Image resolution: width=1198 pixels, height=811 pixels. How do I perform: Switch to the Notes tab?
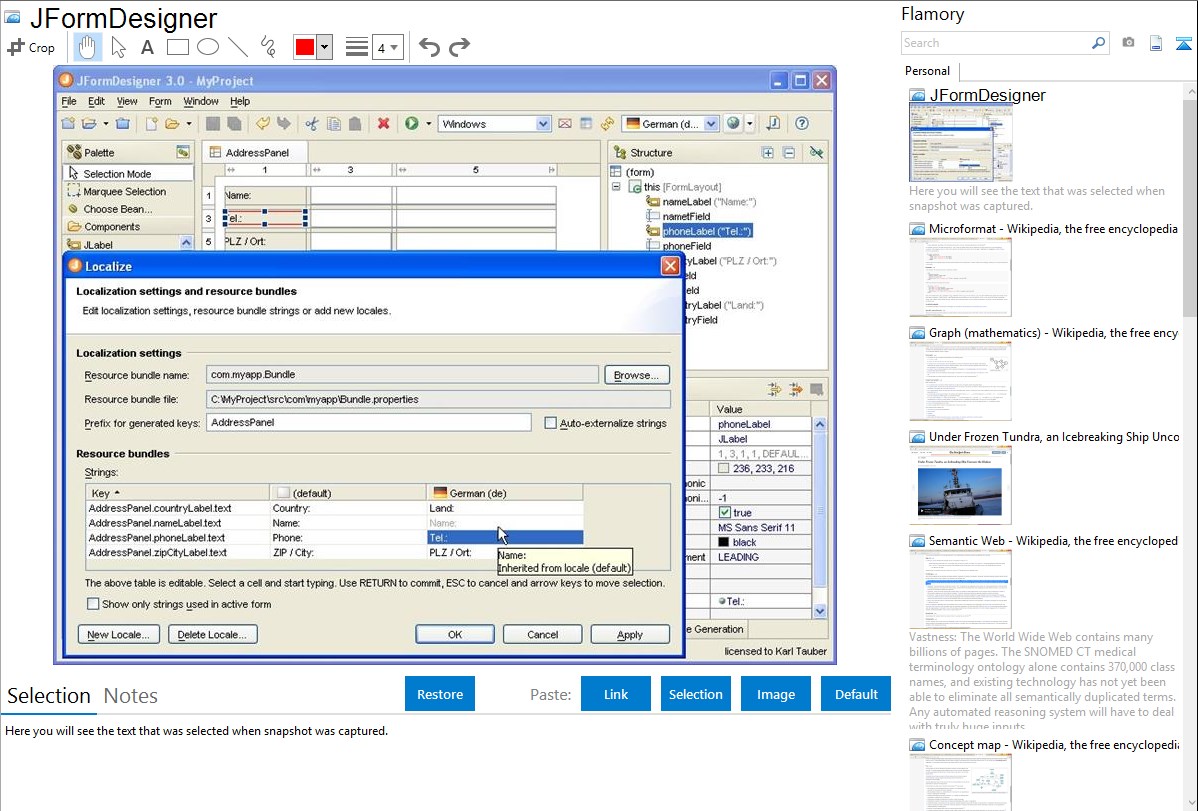pyautogui.click(x=131, y=696)
